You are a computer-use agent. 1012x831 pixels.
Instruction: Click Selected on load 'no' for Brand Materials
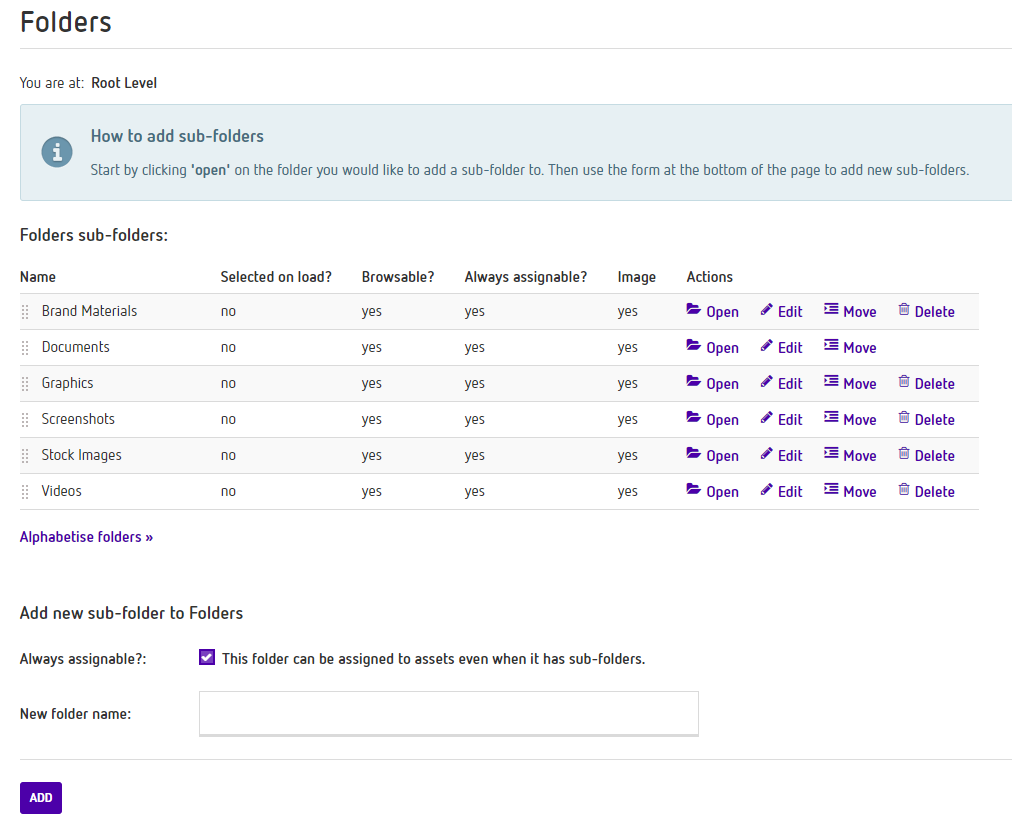[228, 312]
